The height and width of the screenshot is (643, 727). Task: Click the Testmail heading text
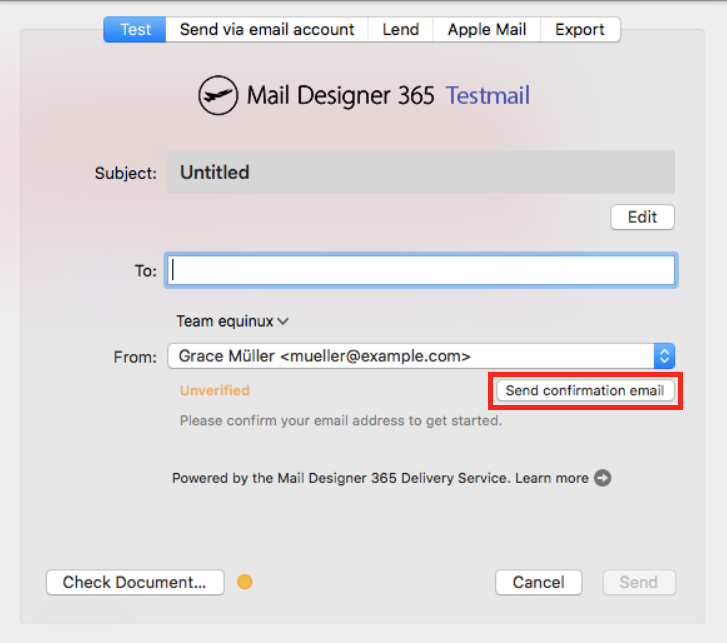click(x=488, y=95)
